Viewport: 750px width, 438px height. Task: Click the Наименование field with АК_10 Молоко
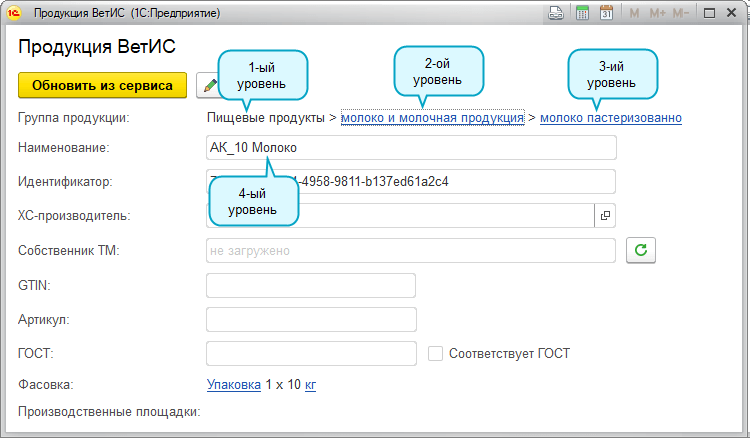[411, 148]
